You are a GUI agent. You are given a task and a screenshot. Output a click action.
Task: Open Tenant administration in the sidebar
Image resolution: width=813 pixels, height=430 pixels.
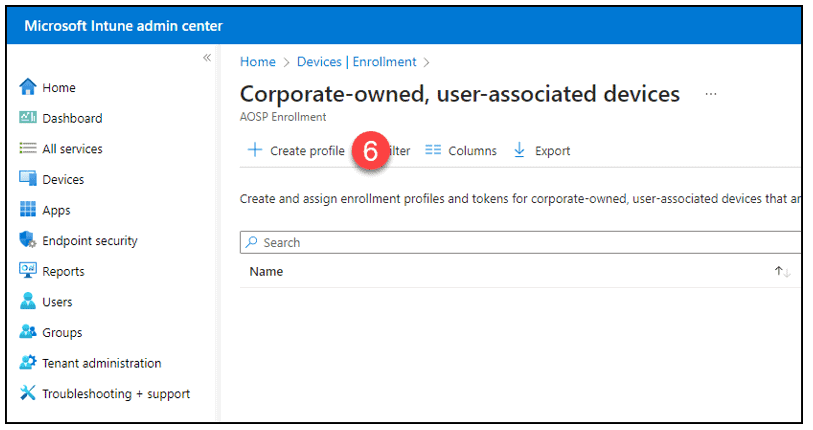(x=102, y=363)
